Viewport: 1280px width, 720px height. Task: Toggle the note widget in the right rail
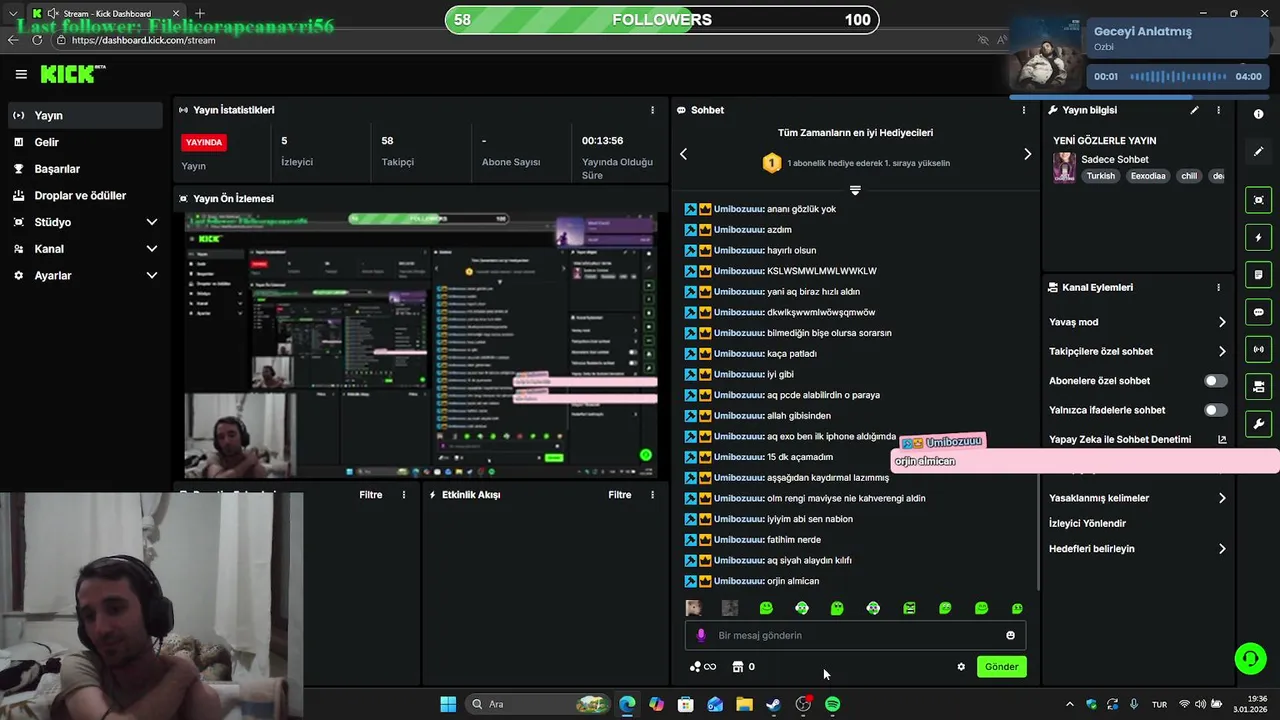[x=1258, y=275]
